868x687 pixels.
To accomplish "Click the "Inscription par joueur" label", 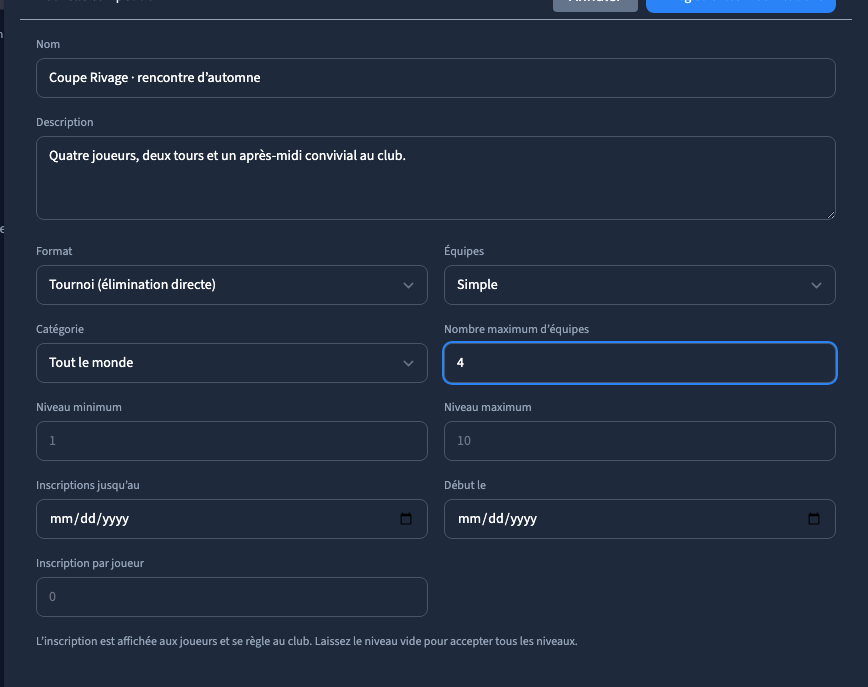I will [x=90, y=564].
